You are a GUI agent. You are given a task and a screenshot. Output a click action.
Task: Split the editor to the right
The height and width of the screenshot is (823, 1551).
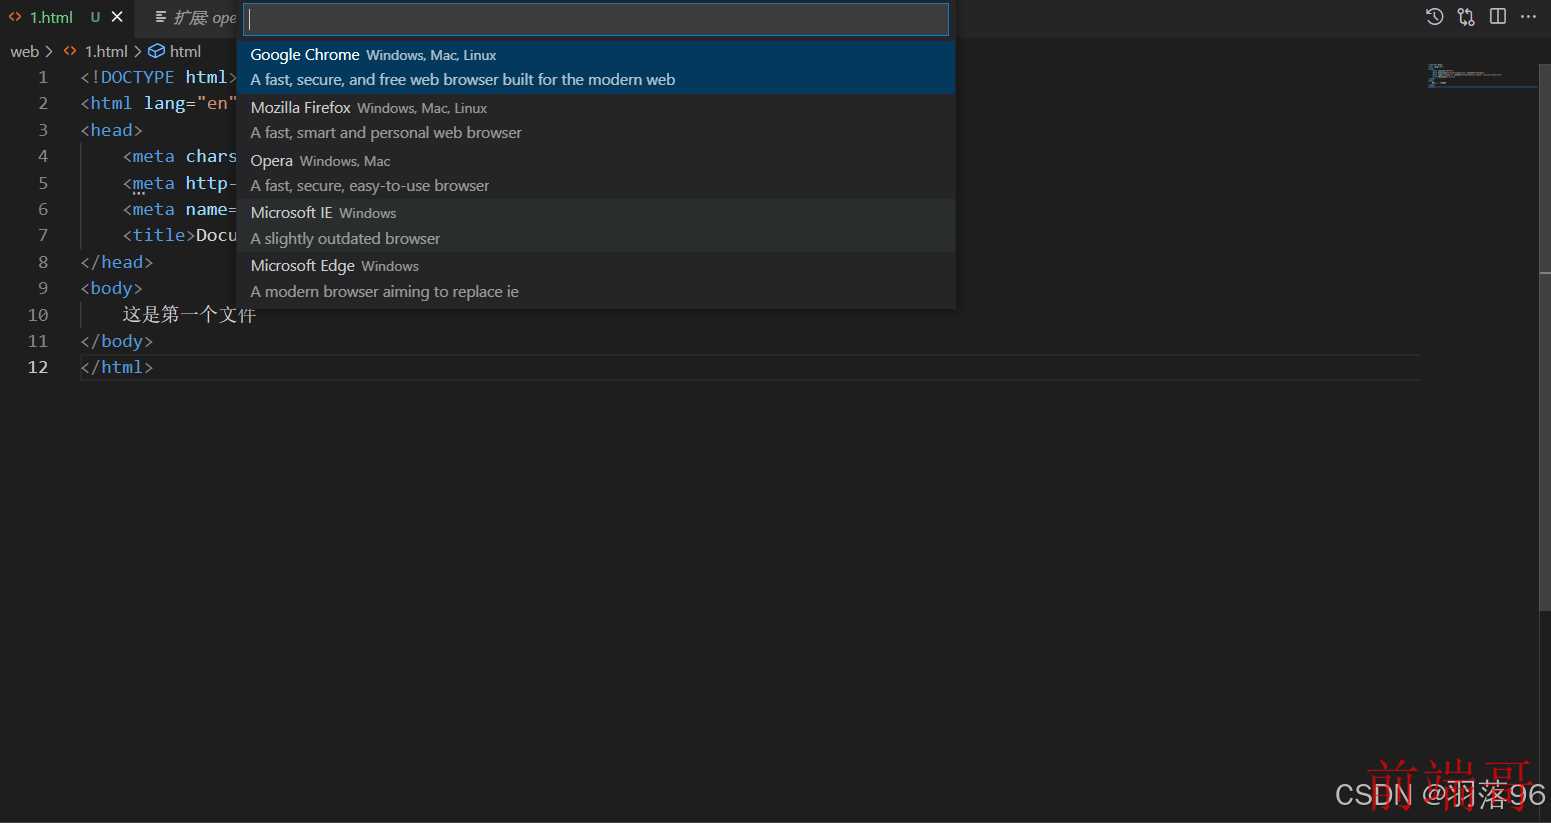tap(1498, 16)
